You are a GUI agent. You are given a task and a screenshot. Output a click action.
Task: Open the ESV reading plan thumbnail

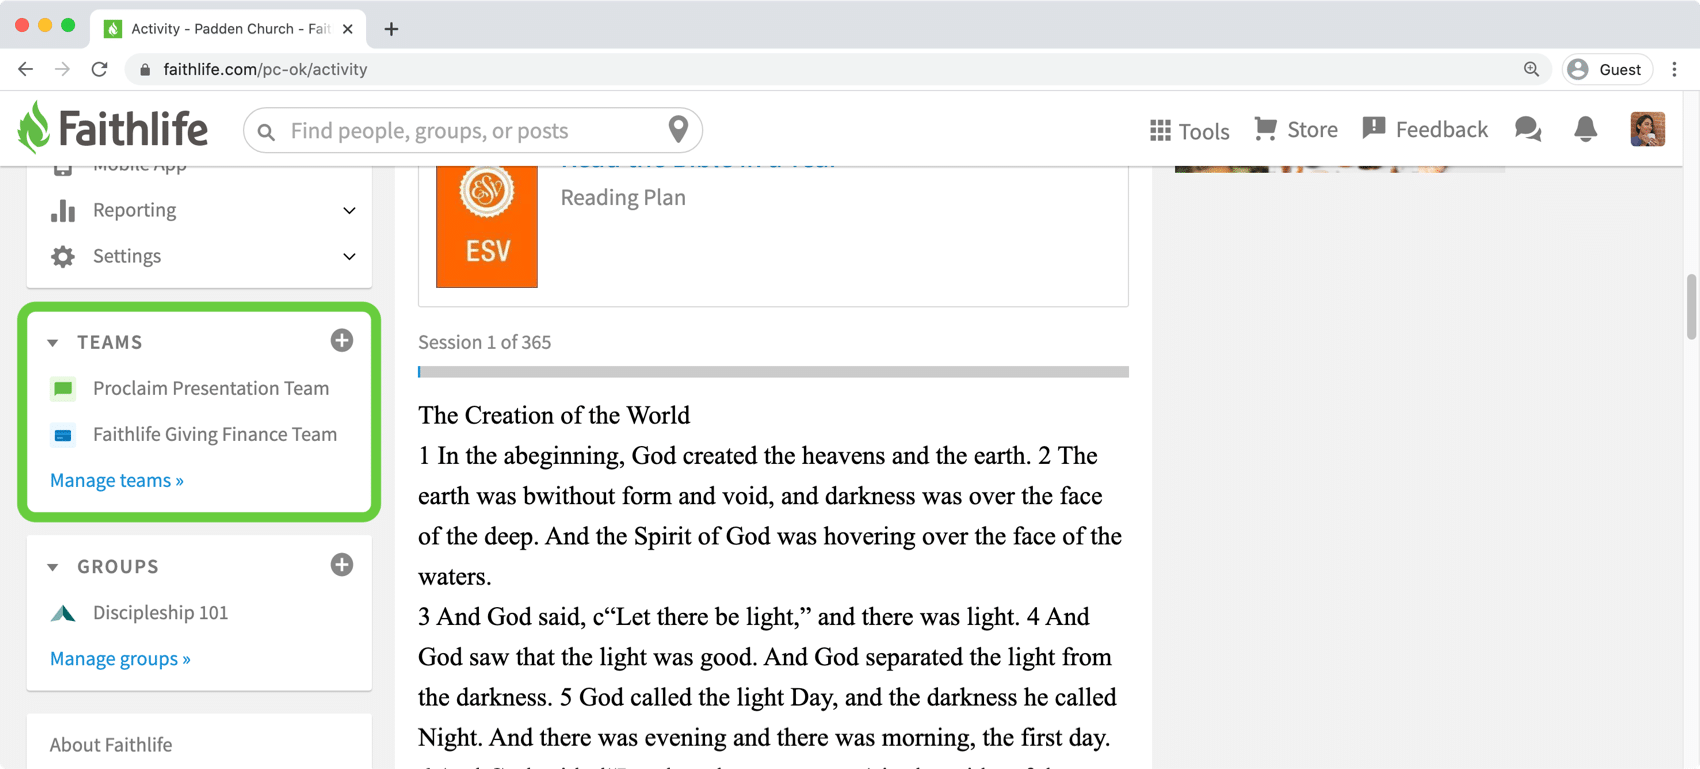[487, 227]
